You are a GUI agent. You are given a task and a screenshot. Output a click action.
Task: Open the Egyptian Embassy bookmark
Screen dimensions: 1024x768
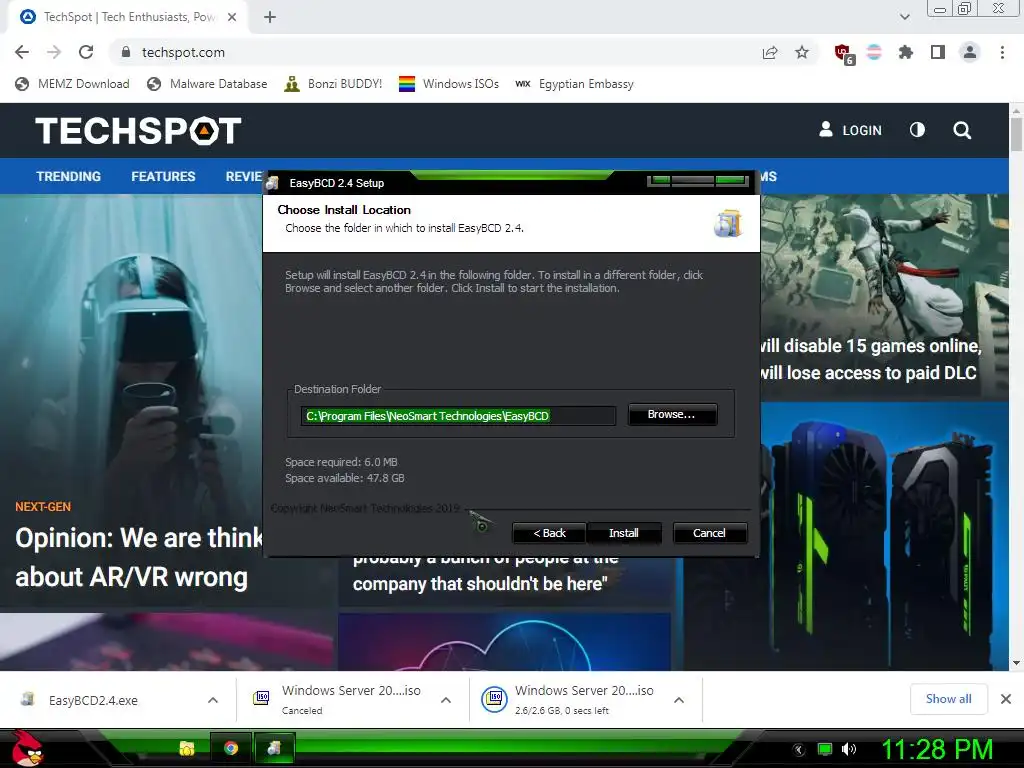click(x=574, y=84)
